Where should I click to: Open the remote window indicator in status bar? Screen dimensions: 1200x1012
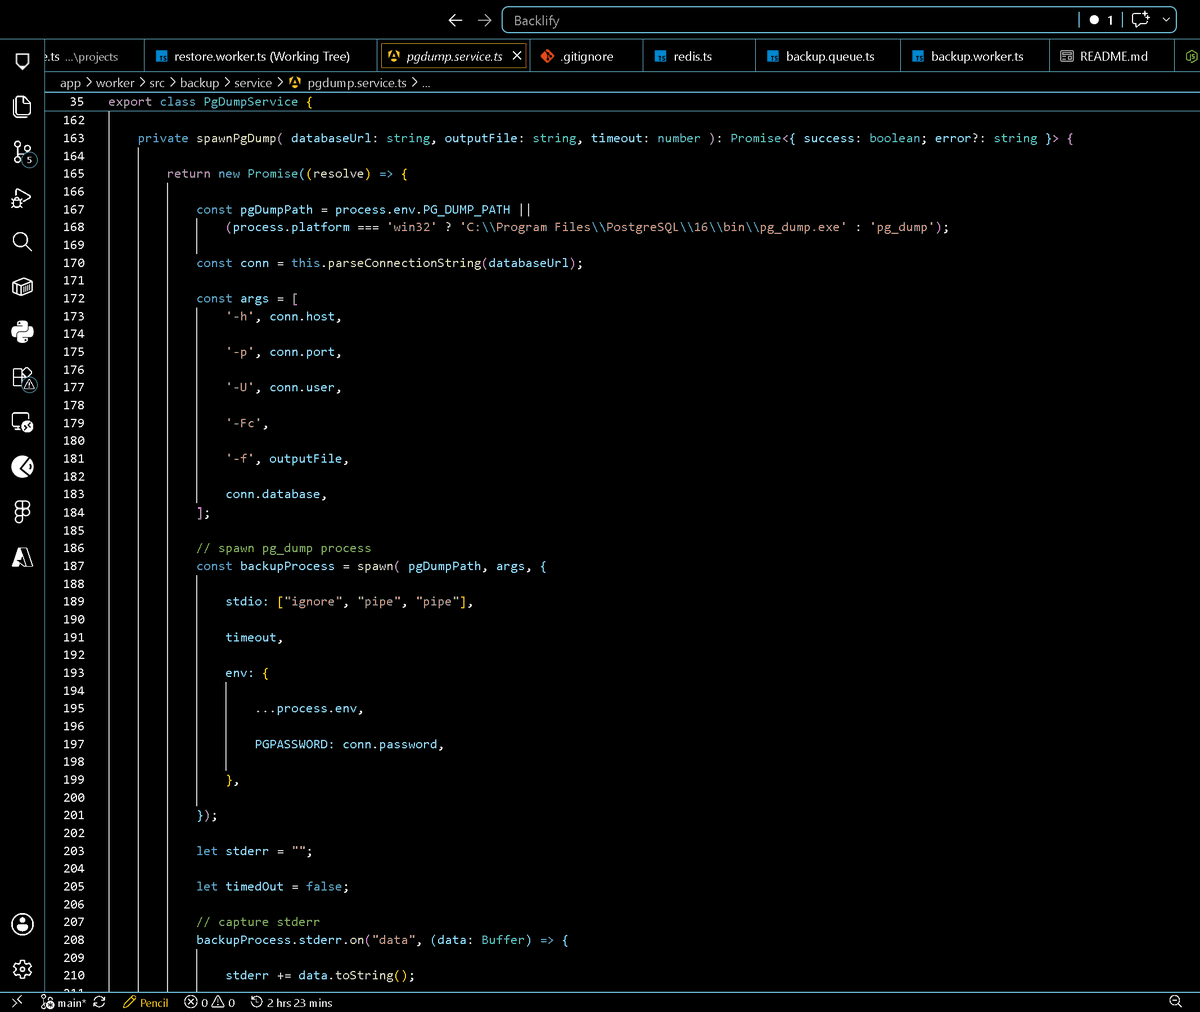point(17,1002)
